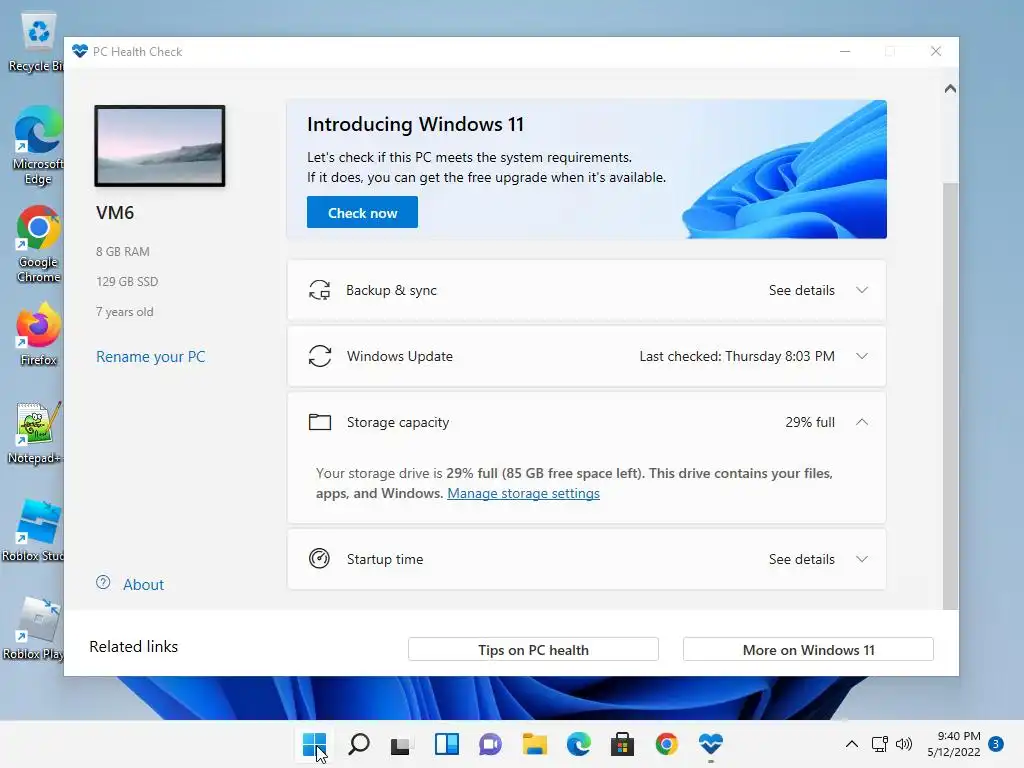Open the Windows Start menu
The height and width of the screenshot is (768, 1024).
[314, 744]
